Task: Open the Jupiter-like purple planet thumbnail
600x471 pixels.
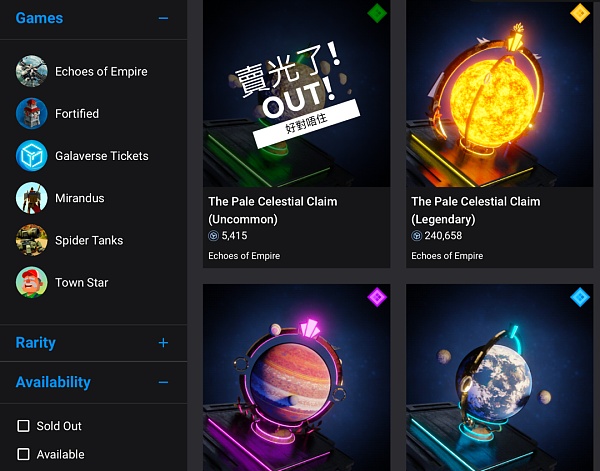Action: tap(297, 377)
